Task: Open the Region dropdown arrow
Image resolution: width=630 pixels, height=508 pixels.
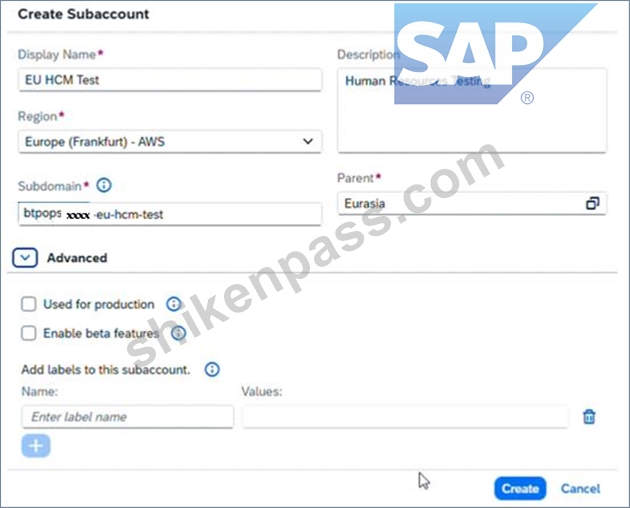Action: (x=308, y=141)
